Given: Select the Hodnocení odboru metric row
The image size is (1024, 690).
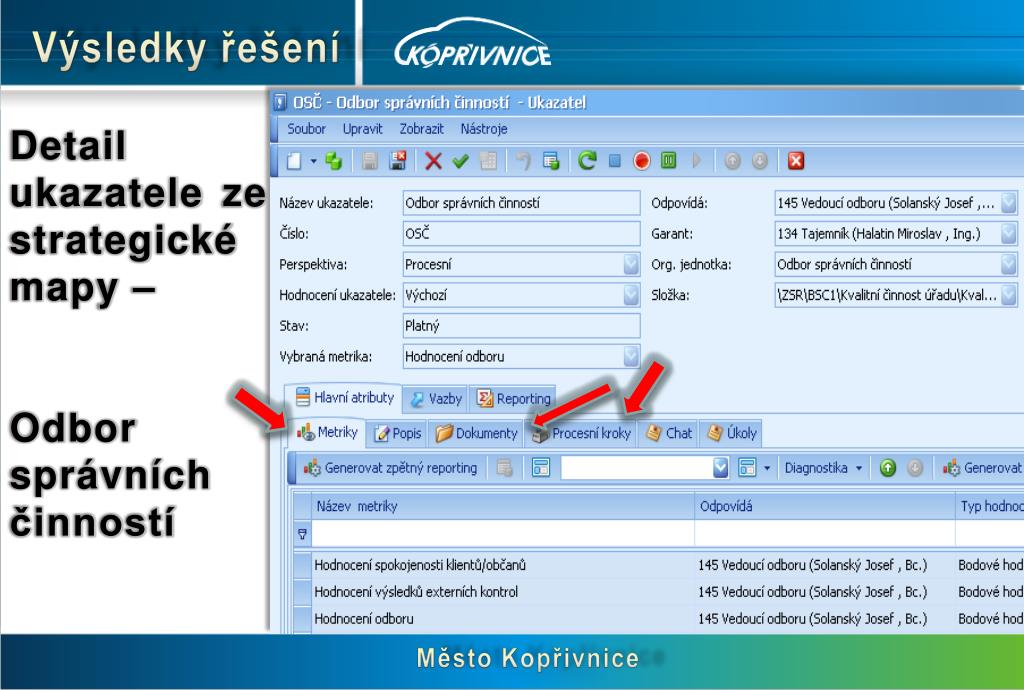Looking at the screenshot, I should click(x=658, y=618).
